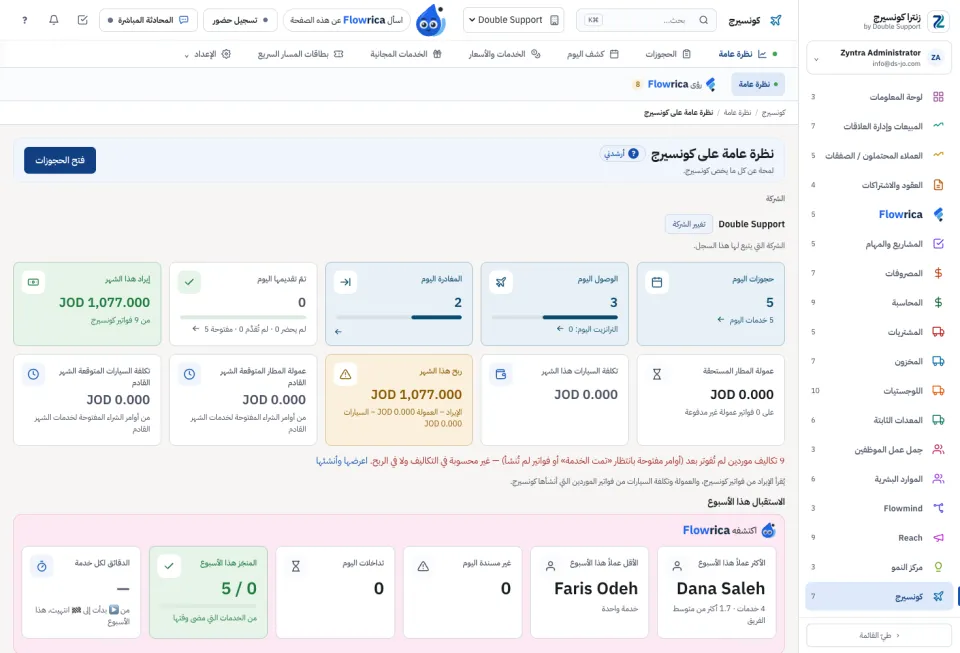The width and height of the screenshot is (960, 653).
Task: Expand the المبيعات وإدارة العلاقات sidebar group
Action: point(879,126)
